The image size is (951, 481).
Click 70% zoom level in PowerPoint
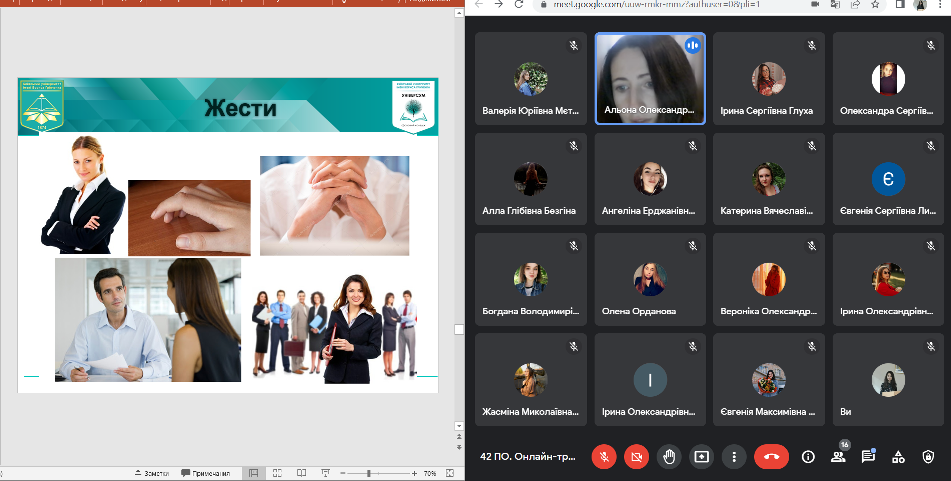tap(430, 473)
